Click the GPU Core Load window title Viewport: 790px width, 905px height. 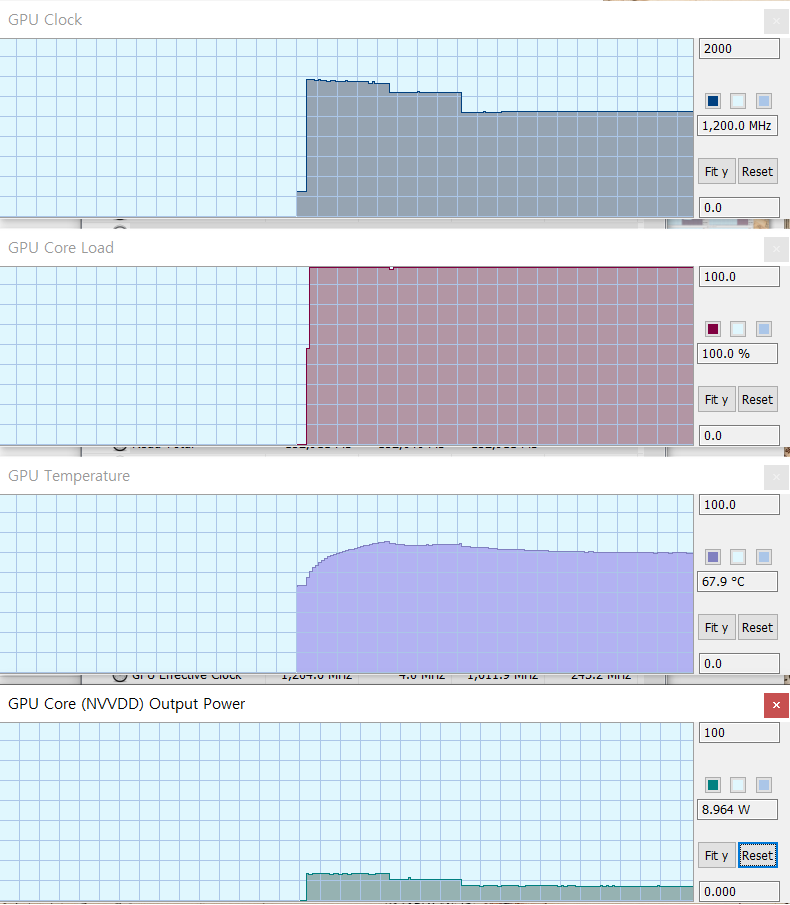pyautogui.click(x=61, y=248)
